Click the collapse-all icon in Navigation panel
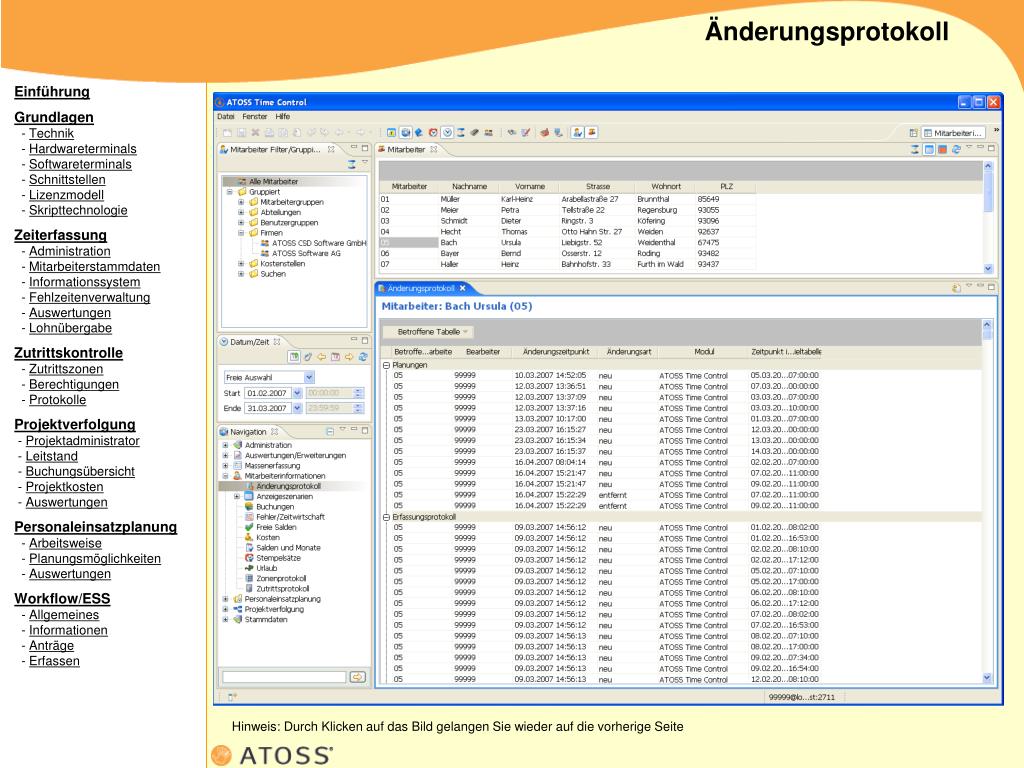The image size is (1024, 768). point(330,432)
